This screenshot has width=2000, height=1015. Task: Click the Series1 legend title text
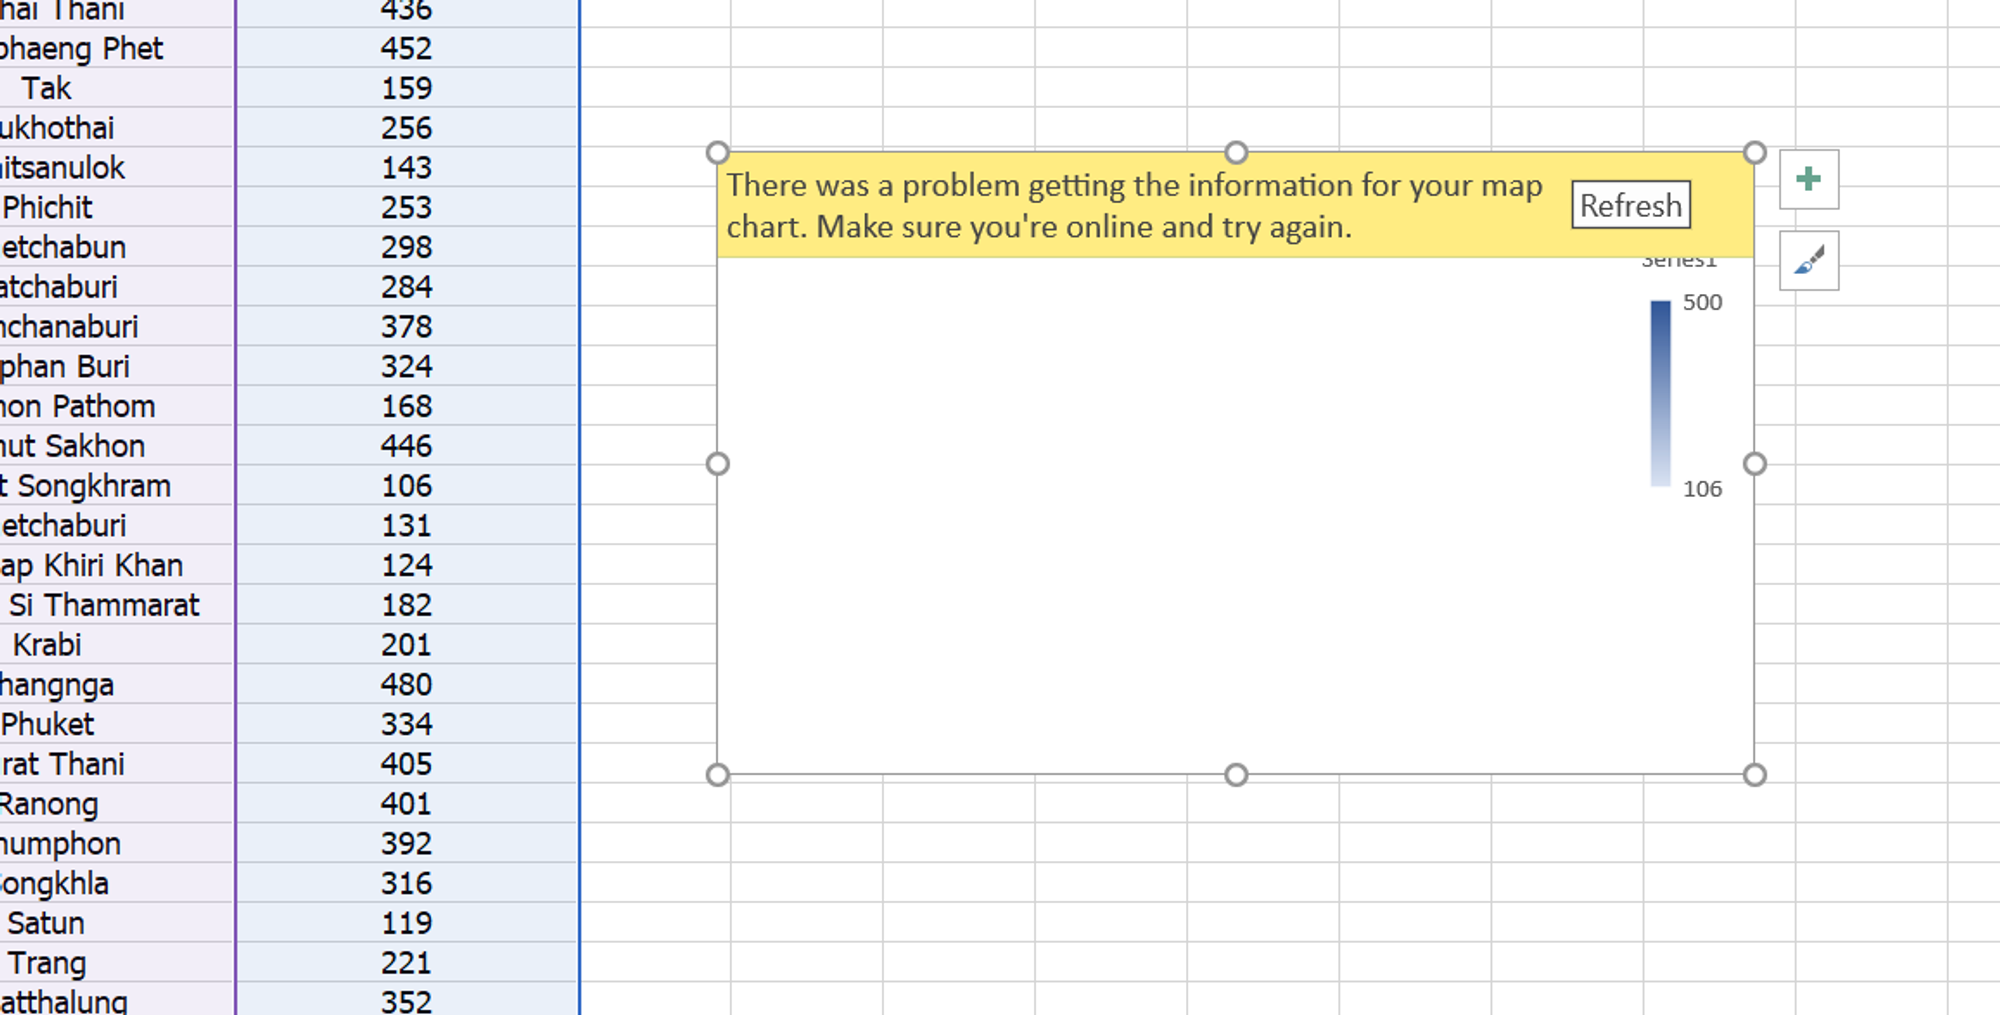coord(1682,260)
